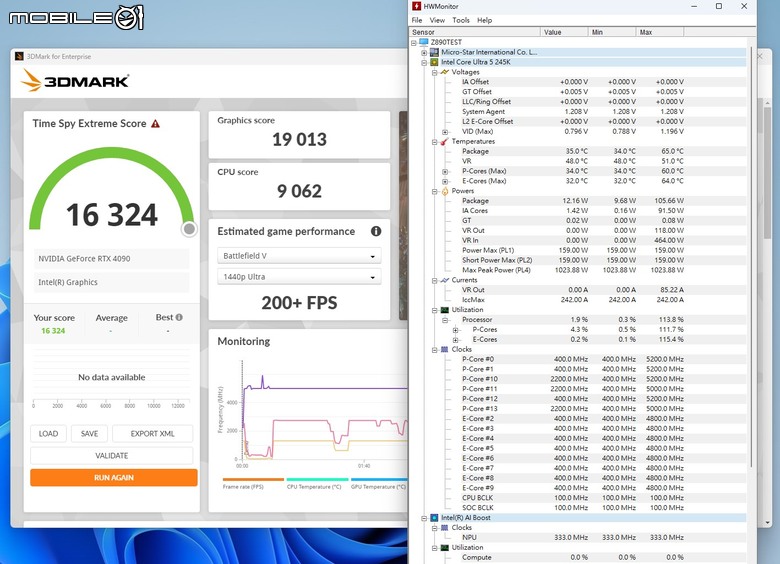Image resolution: width=780 pixels, height=564 pixels.
Task: Click the orange RUN AGAIN button
Action: [x=114, y=477]
